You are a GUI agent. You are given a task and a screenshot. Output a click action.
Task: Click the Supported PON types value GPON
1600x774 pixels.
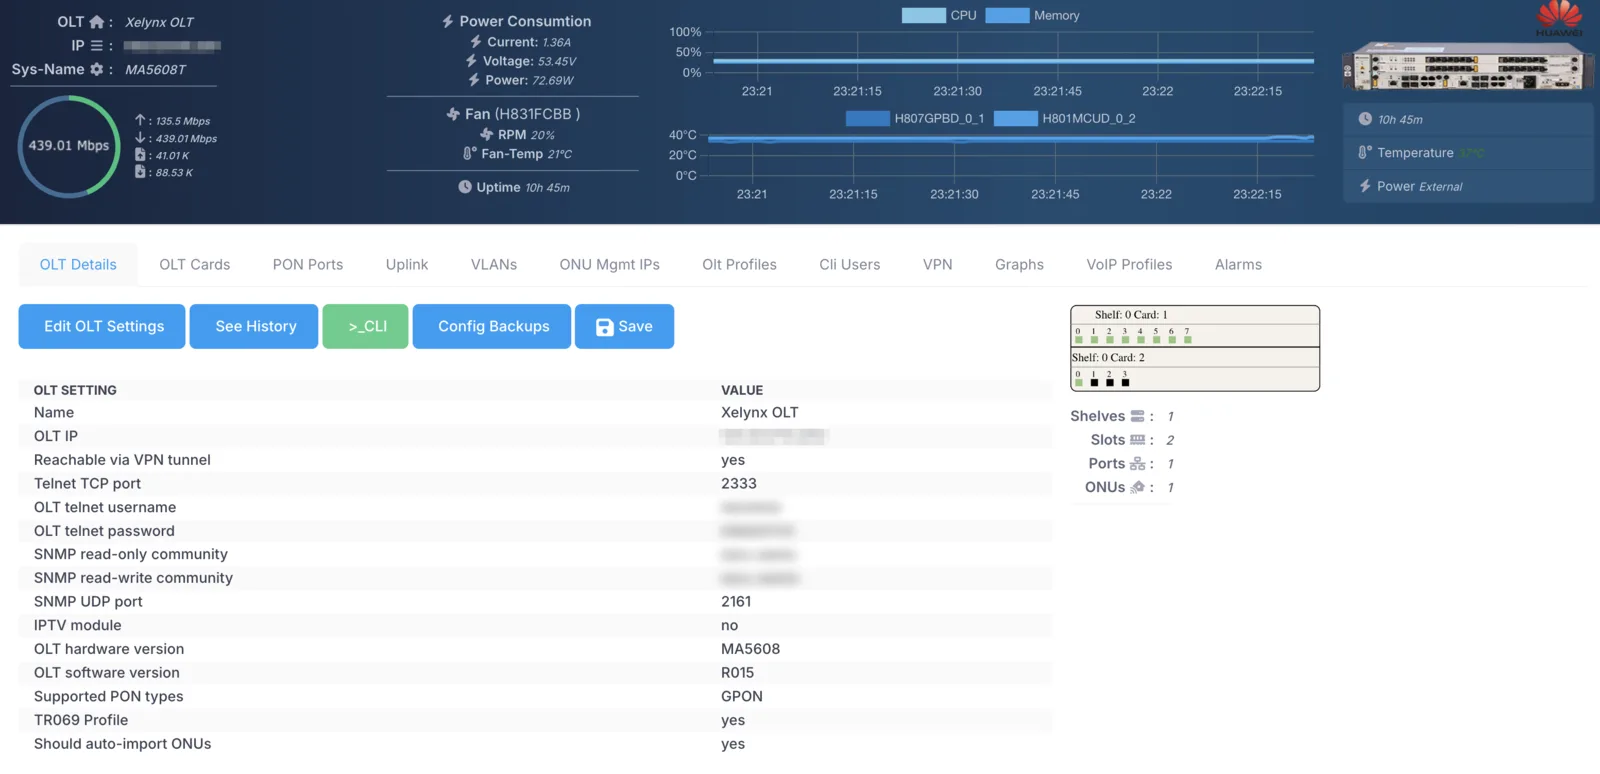(x=742, y=697)
